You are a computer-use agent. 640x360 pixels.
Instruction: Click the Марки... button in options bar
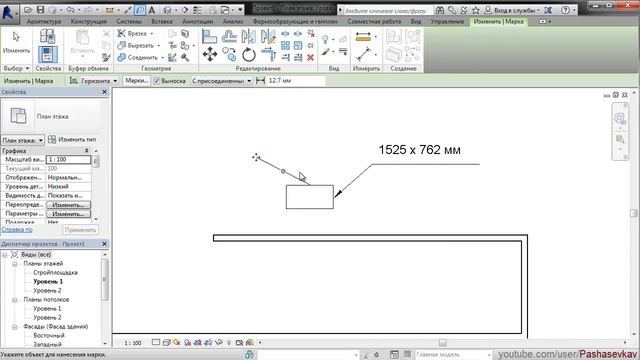(136, 81)
